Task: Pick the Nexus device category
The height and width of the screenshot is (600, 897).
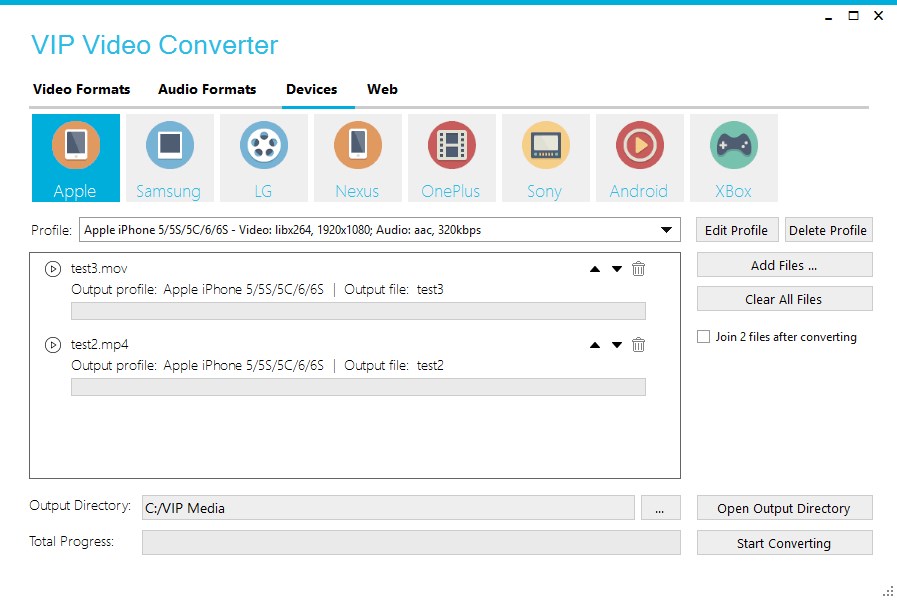Action: tap(358, 158)
